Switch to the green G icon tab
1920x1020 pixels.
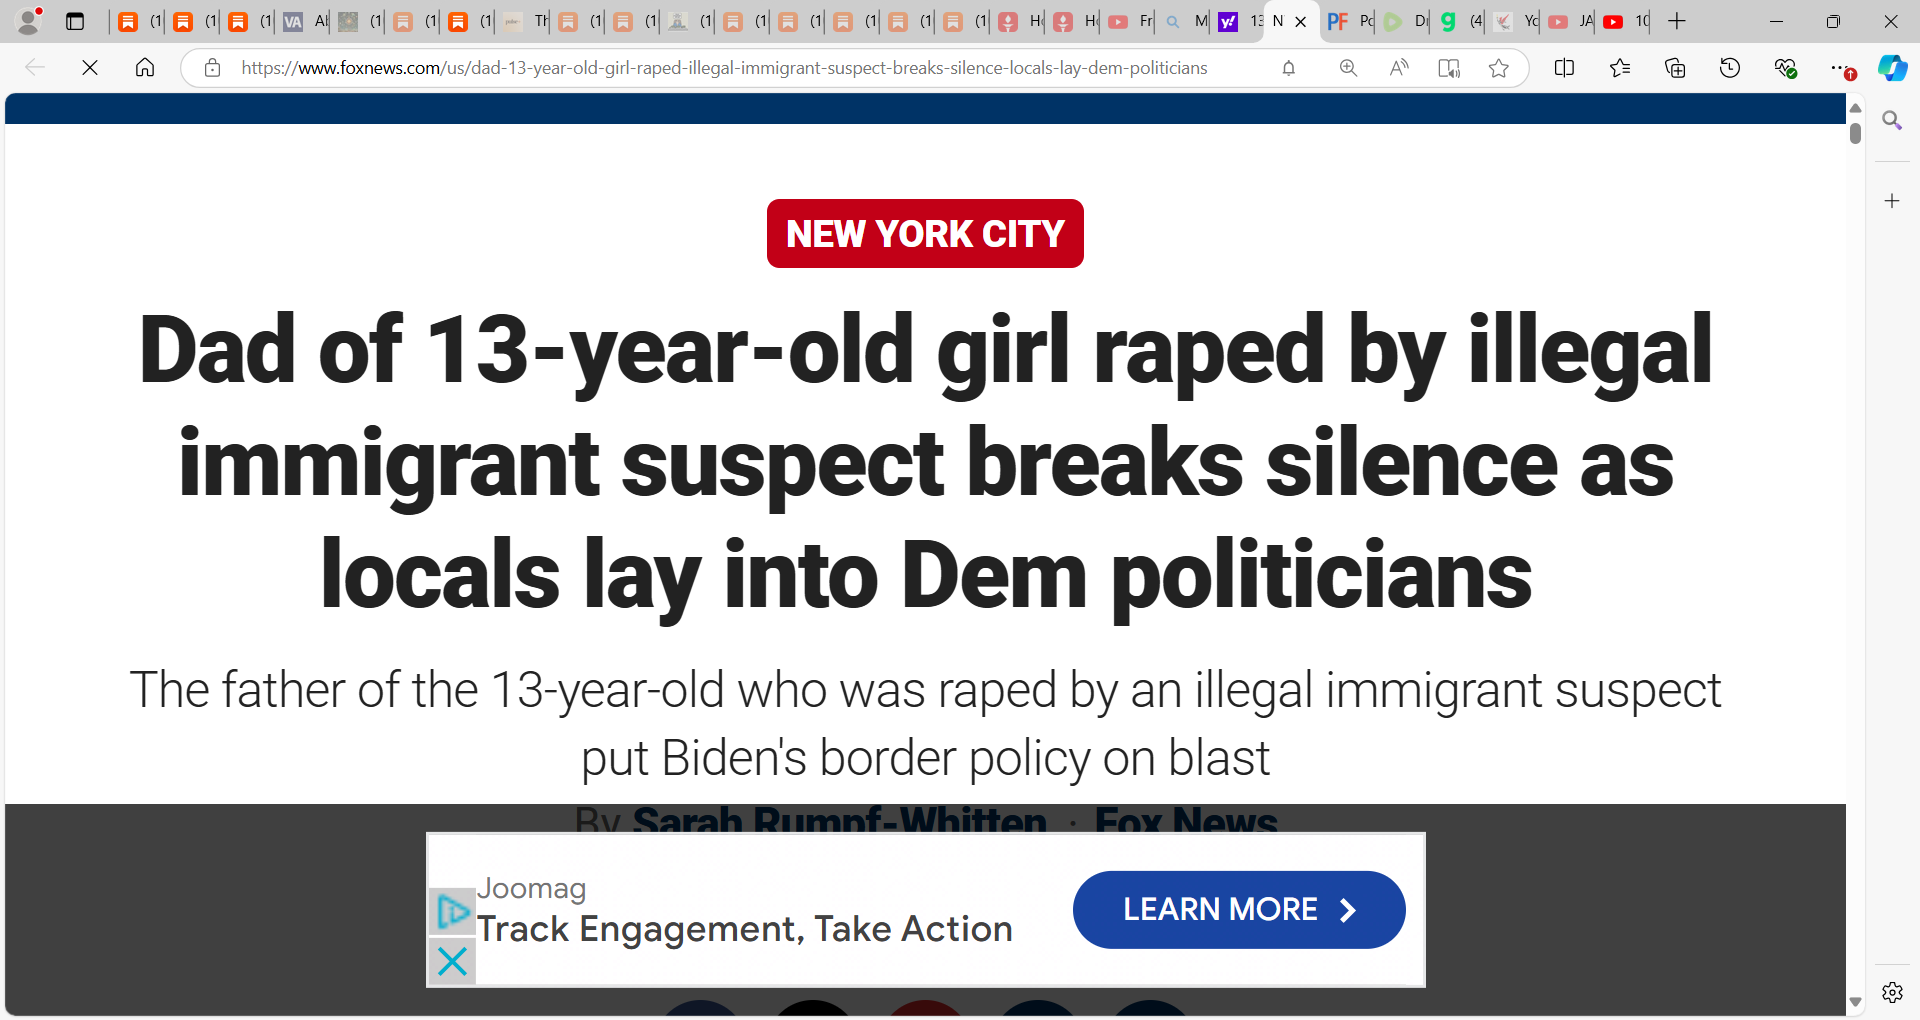coord(1459,21)
